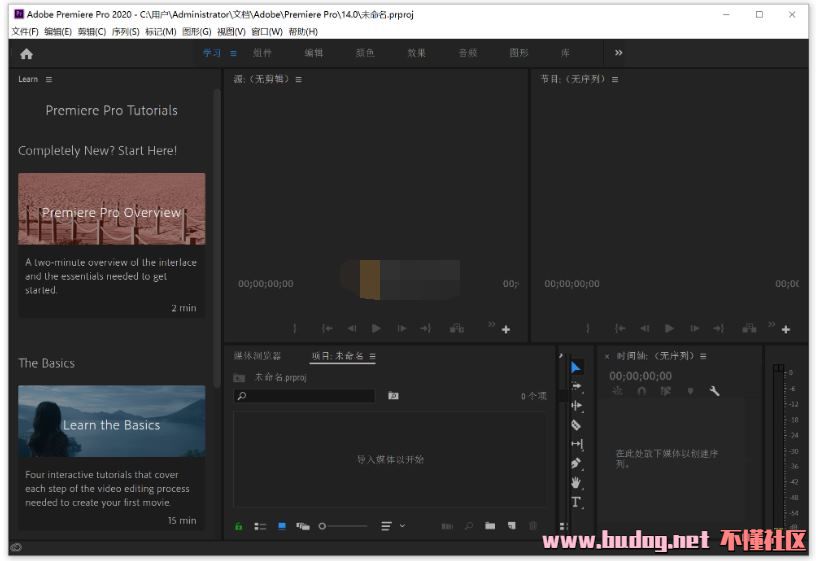
Task: Click the New Bin folder icon
Action: point(490,526)
